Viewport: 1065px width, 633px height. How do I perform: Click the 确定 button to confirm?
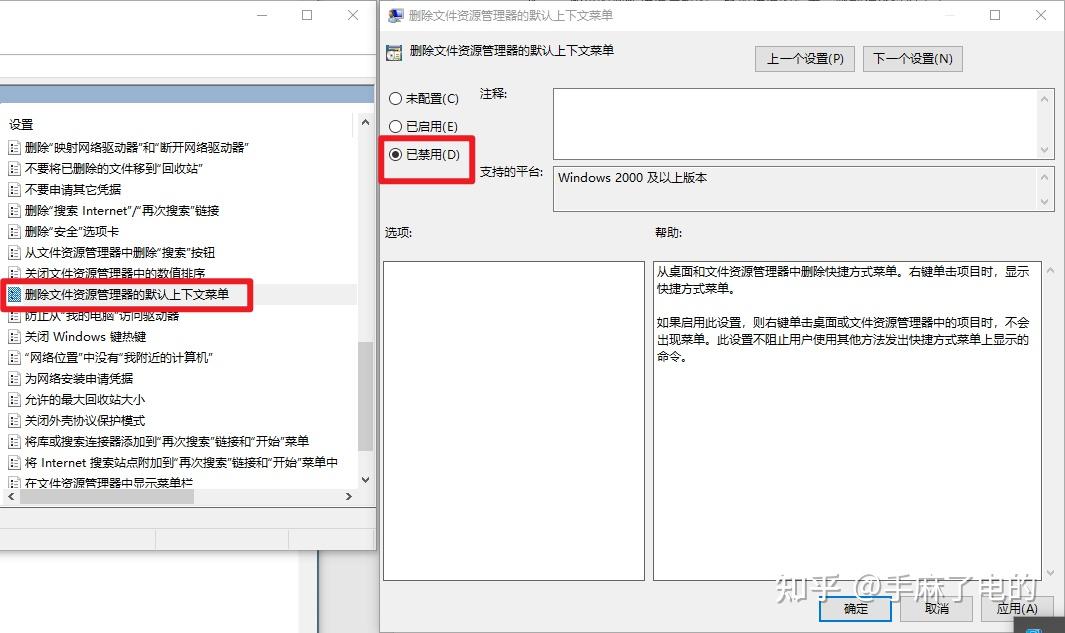pos(855,608)
